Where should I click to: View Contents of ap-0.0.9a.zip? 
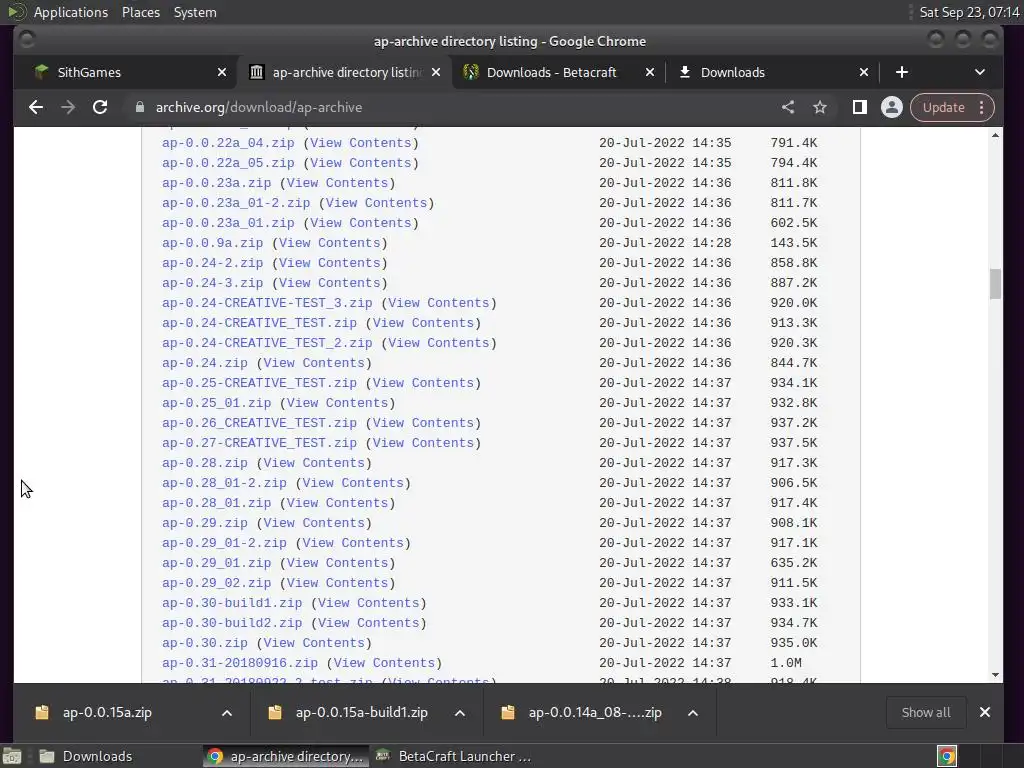[x=329, y=243]
